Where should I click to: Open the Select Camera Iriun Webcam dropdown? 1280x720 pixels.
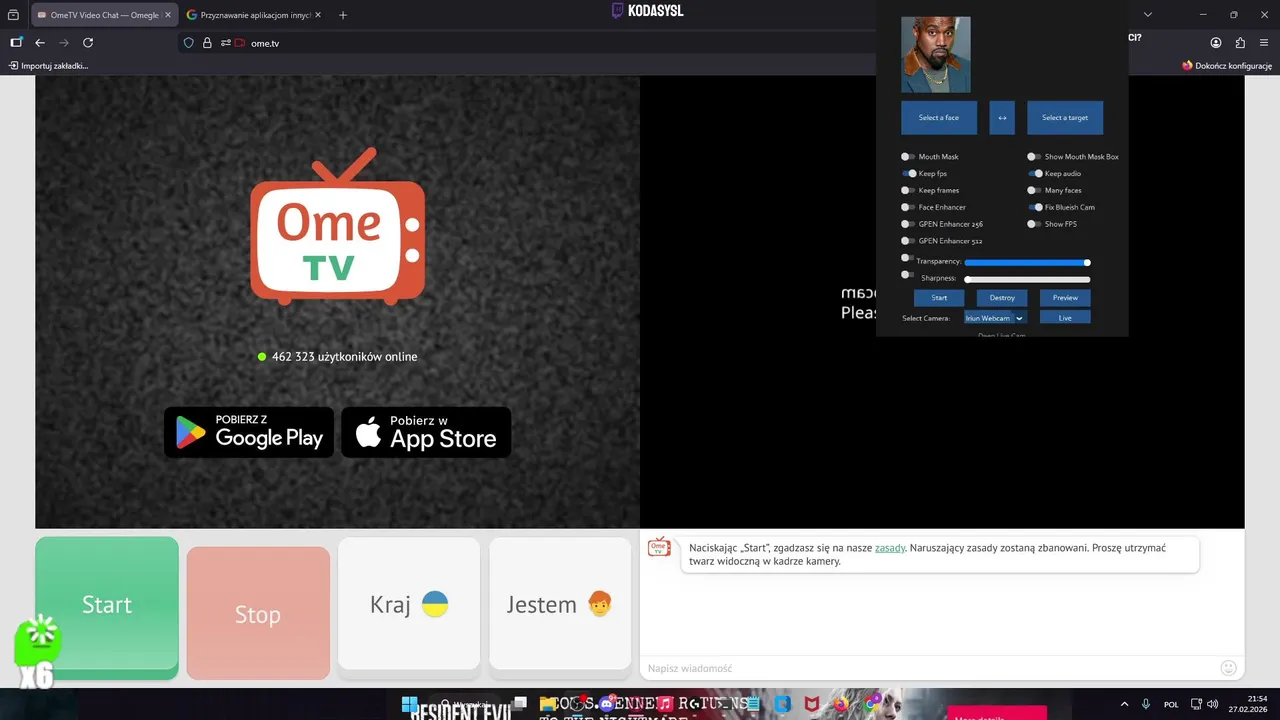[995, 318]
